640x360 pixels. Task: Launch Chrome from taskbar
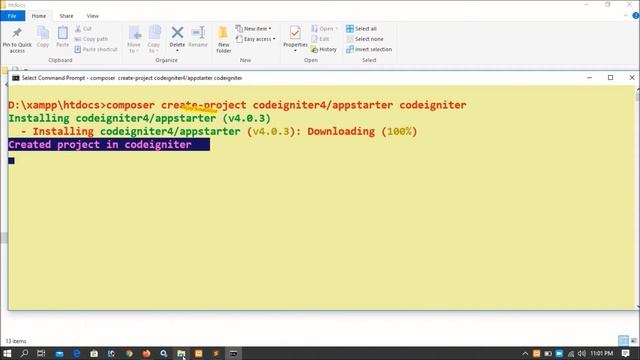(x=129, y=353)
